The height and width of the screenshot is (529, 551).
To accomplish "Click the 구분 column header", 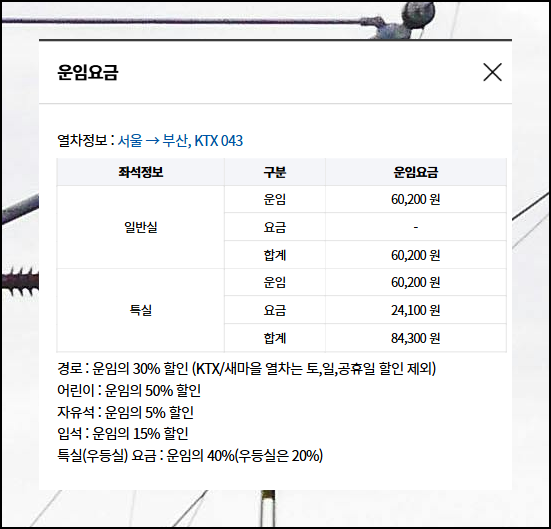I will pos(275,172).
